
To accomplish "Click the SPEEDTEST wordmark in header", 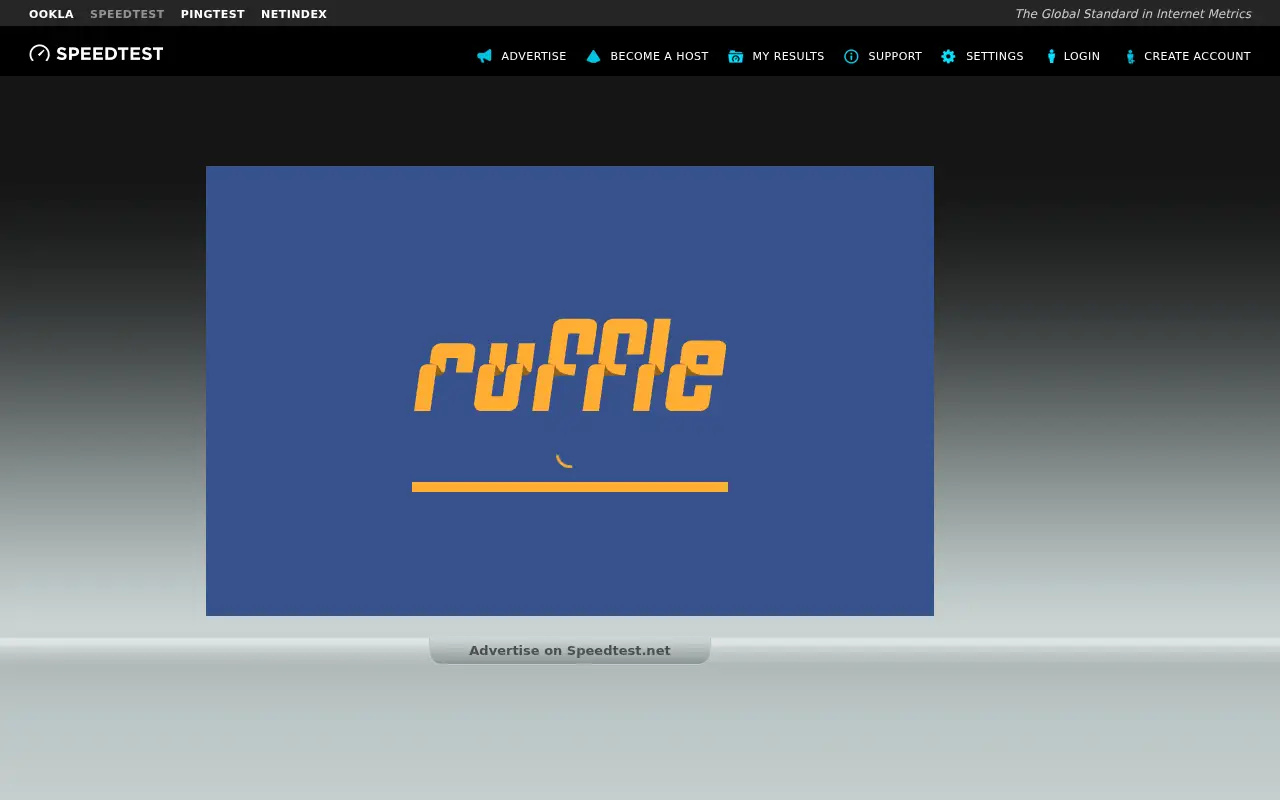I will (109, 54).
